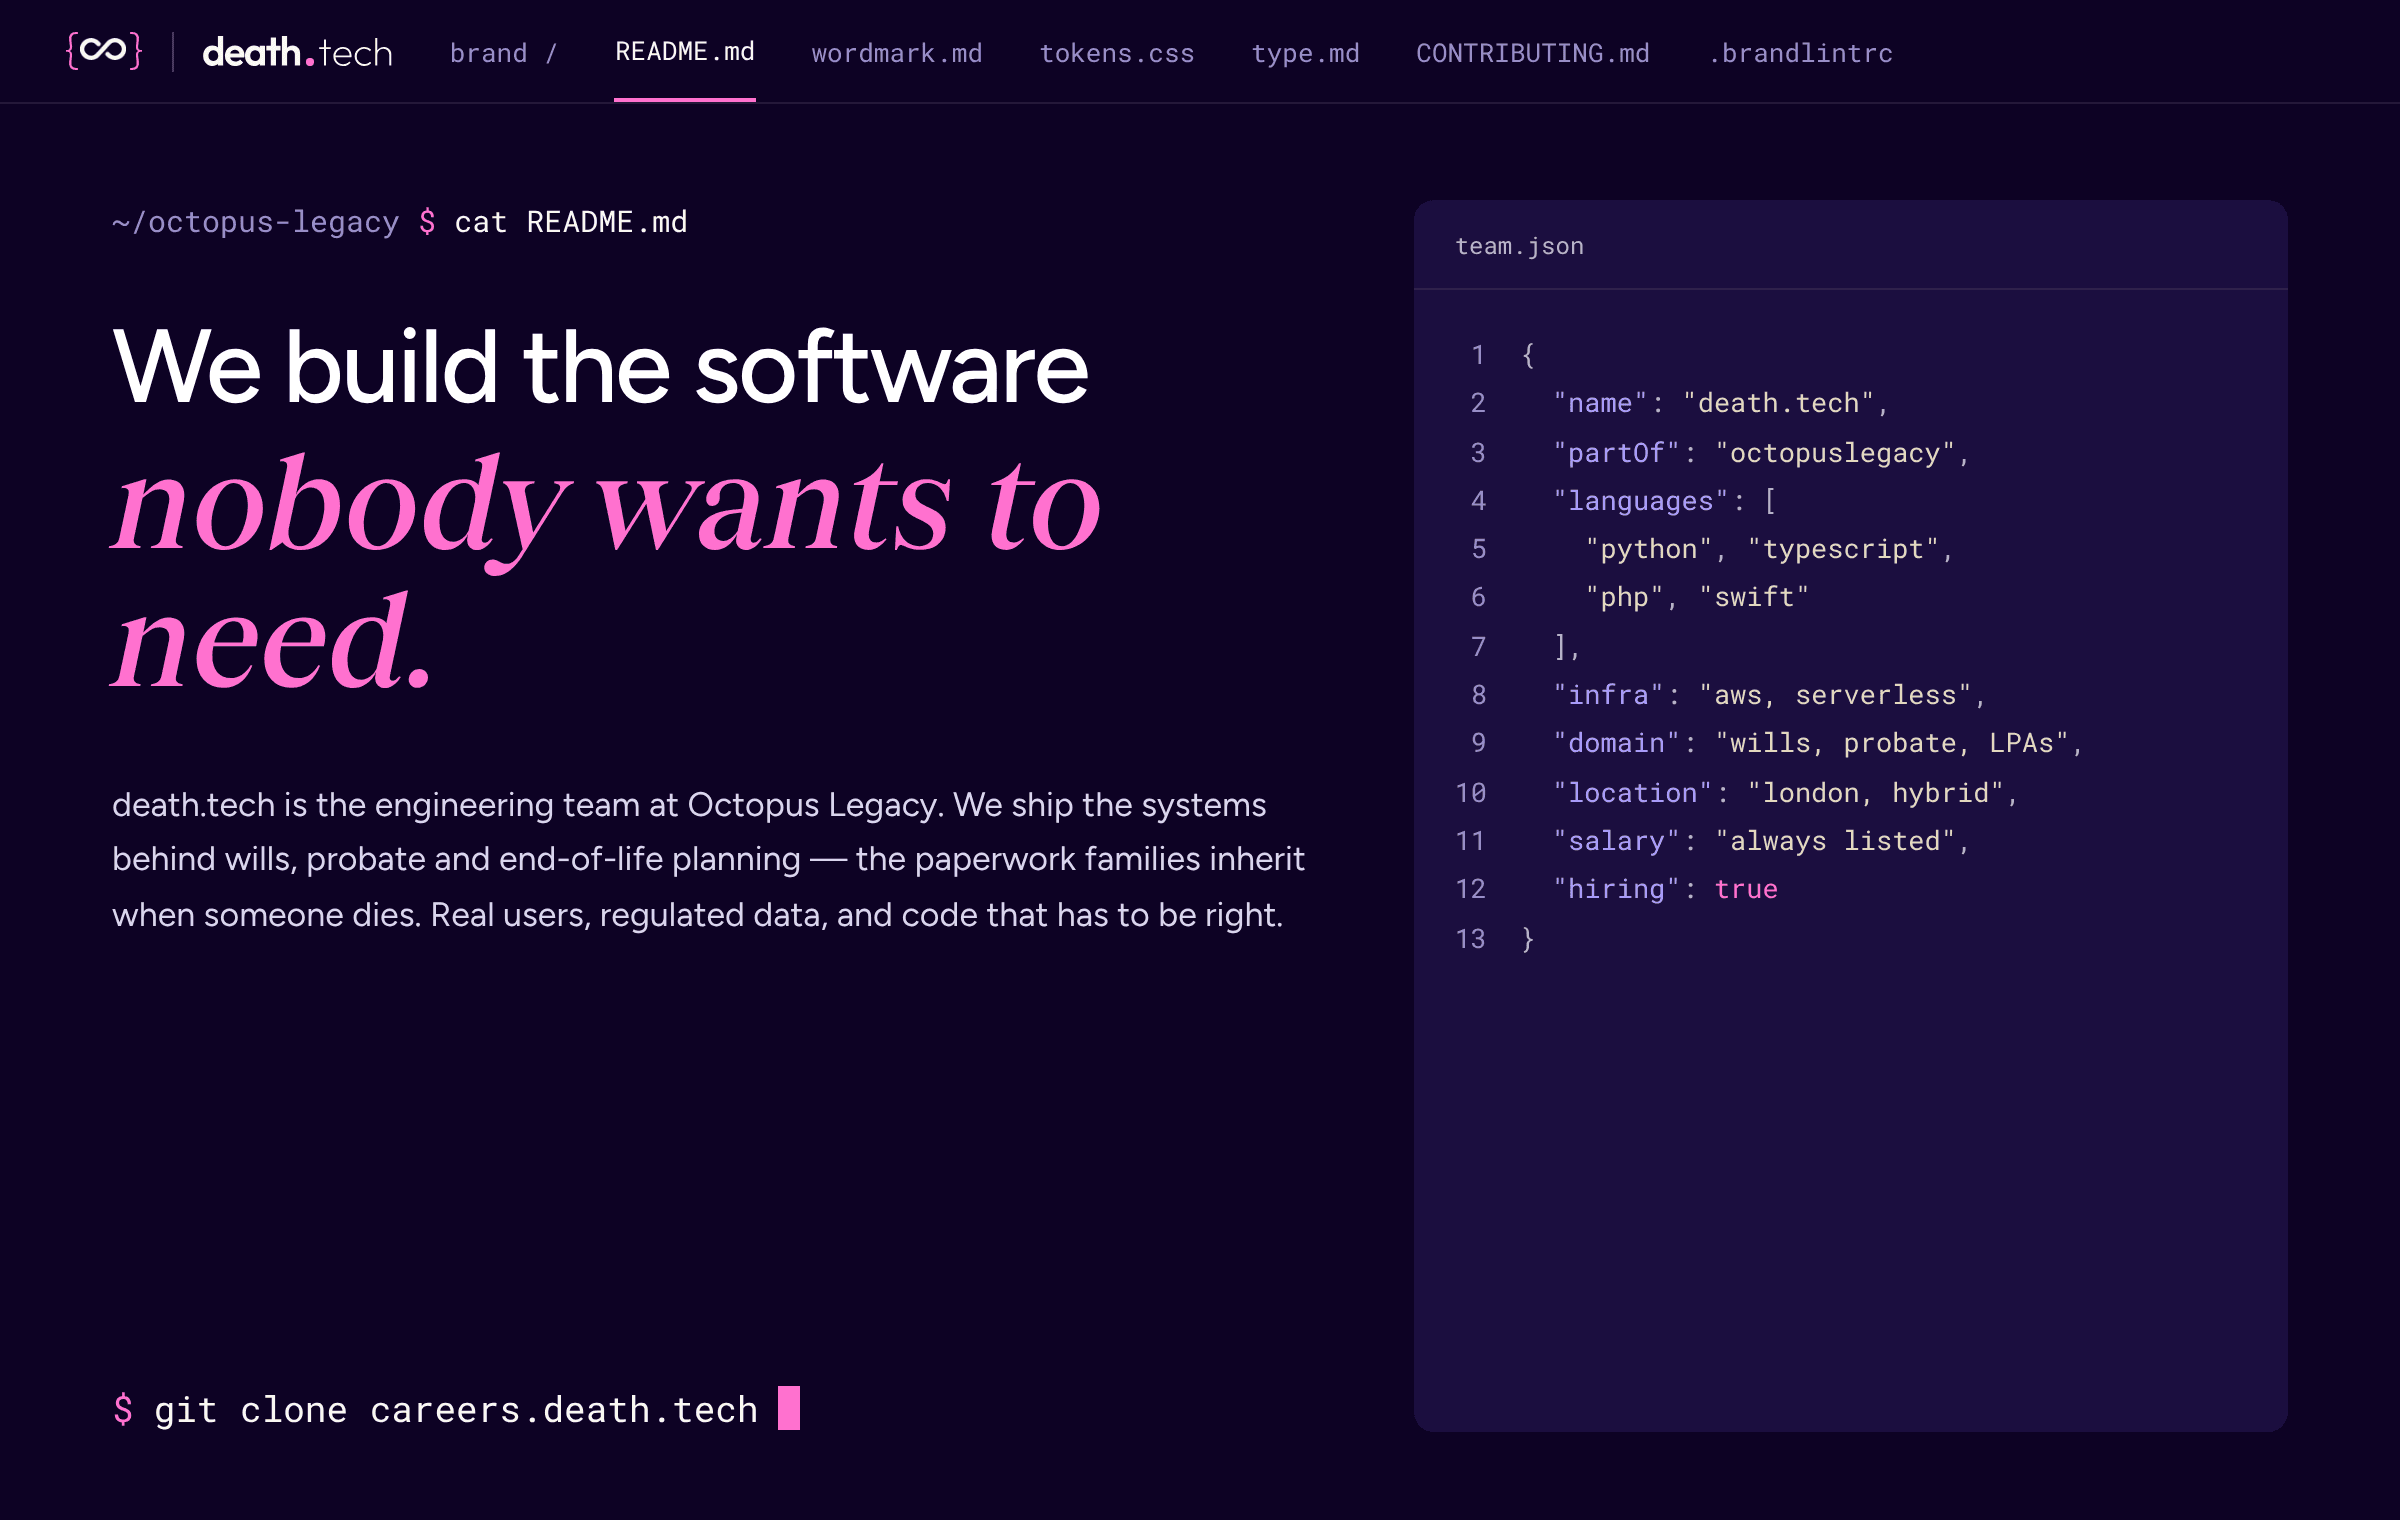The image size is (2400, 1520).
Task: Click the "location": "london, hybrid" line
Action: (x=1786, y=793)
